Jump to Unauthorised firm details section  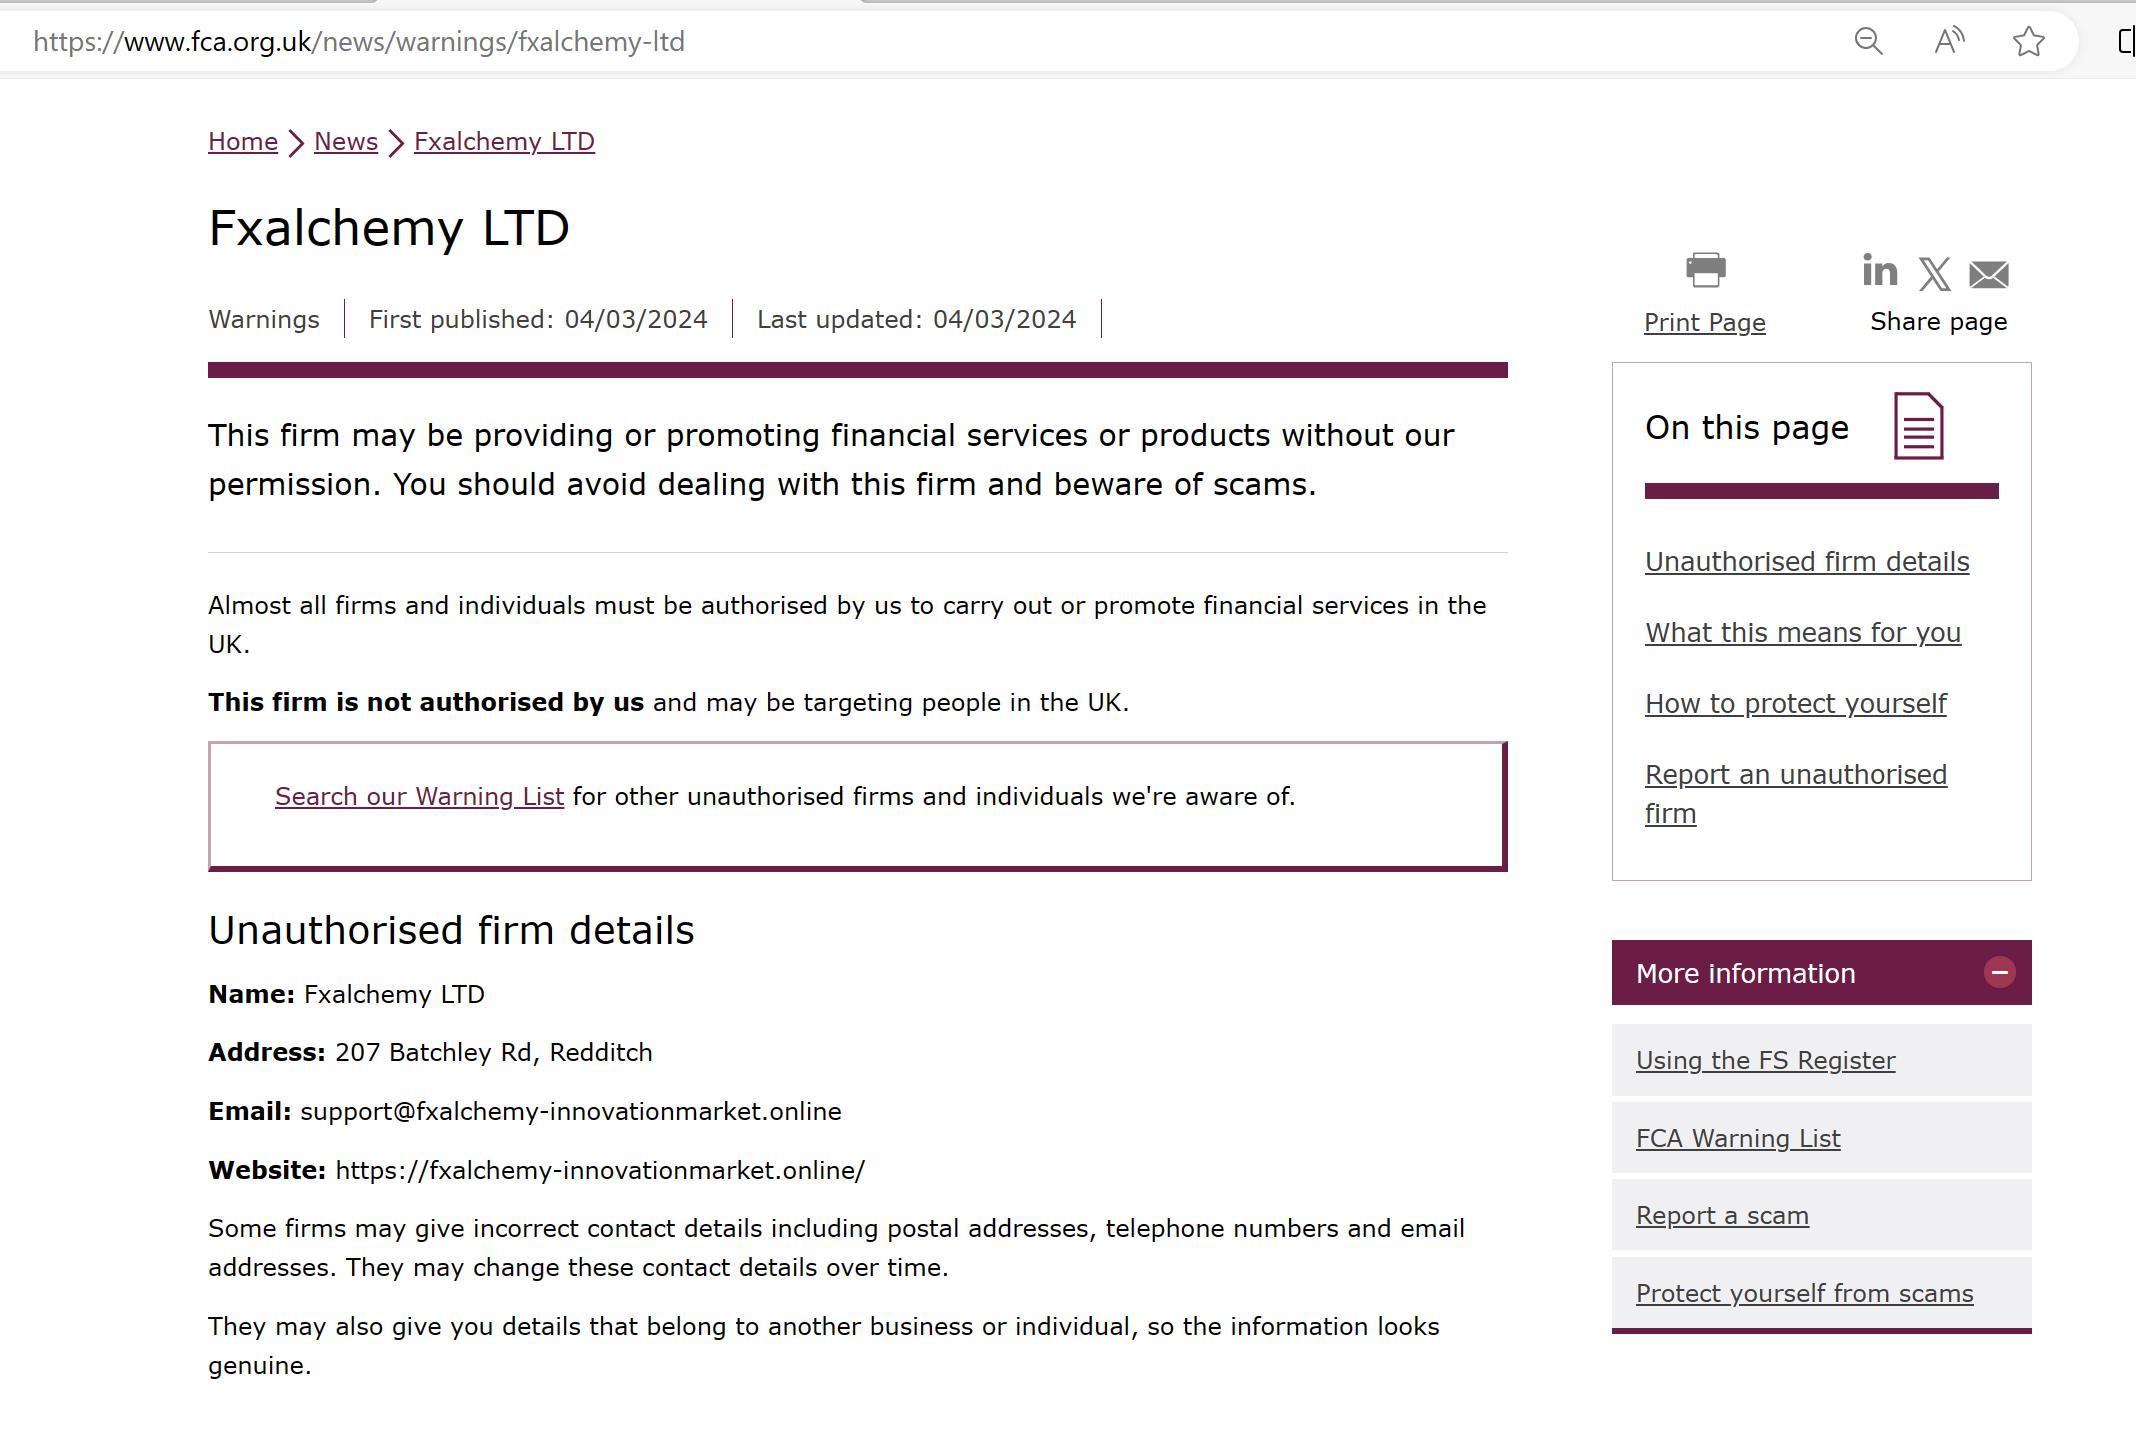[1806, 561]
